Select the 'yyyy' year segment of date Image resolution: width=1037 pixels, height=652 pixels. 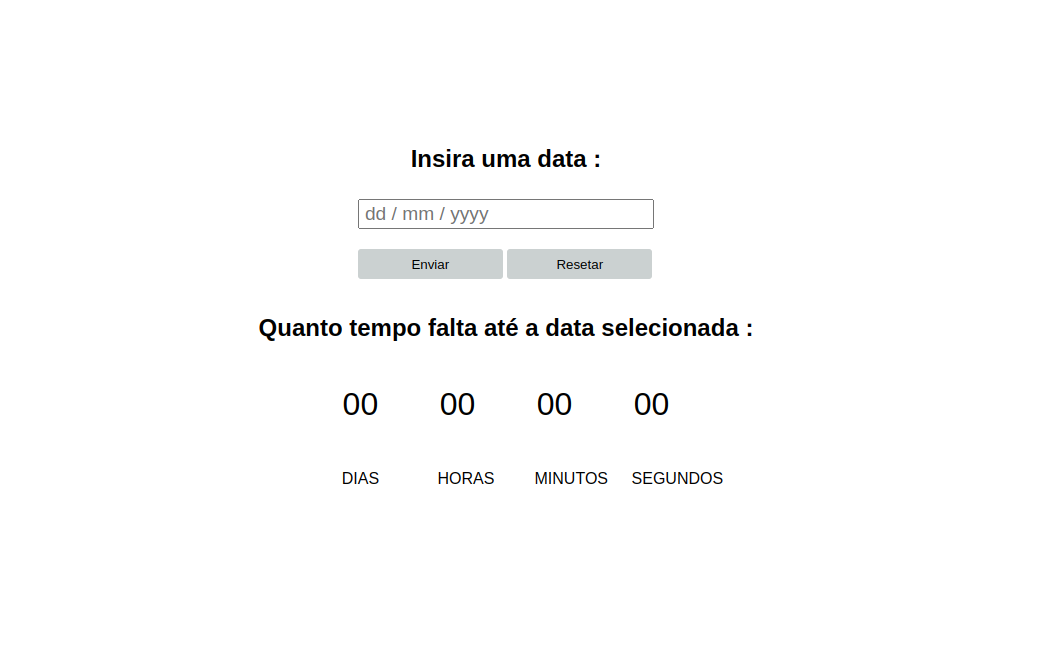pyautogui.click(x=469, y=214)
